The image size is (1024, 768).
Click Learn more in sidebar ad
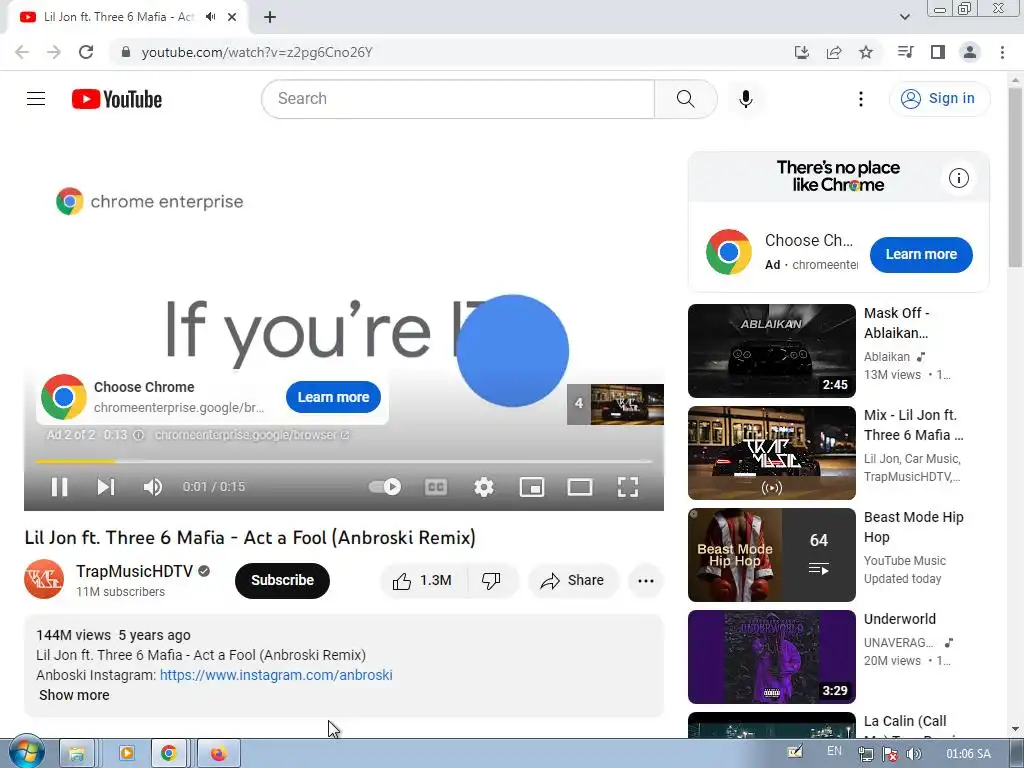tap(921, 255)
